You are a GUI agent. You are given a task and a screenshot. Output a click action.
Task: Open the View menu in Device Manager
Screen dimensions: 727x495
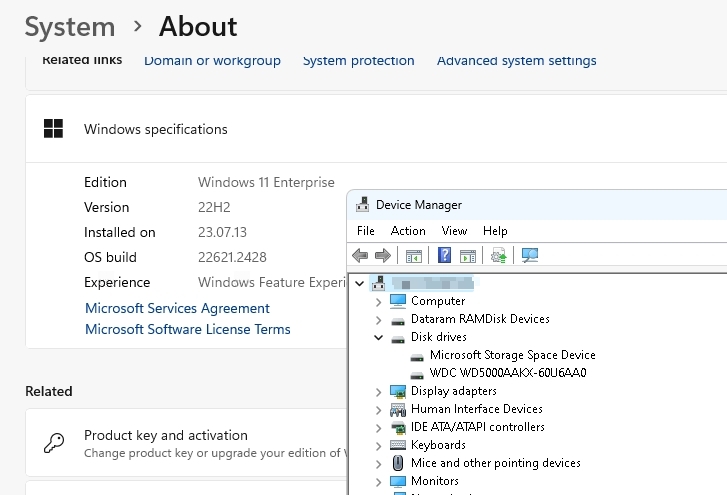(454, 231)
